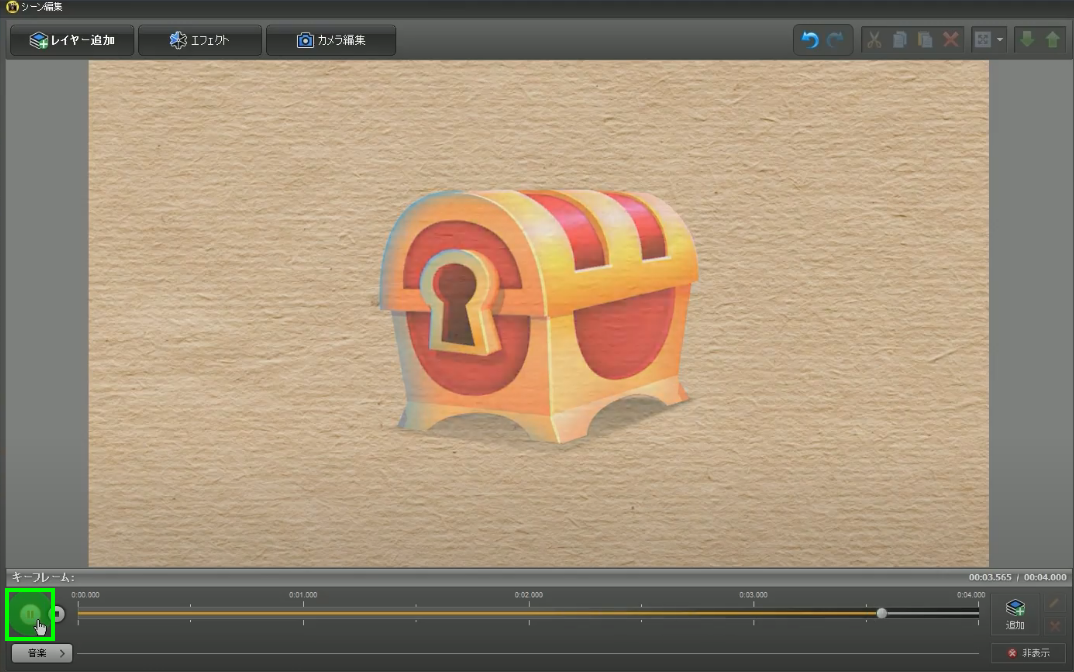The height and width of the screenshot is (672, 1074).
Task: Stop playback with the stop button
Action: point(58,614)
